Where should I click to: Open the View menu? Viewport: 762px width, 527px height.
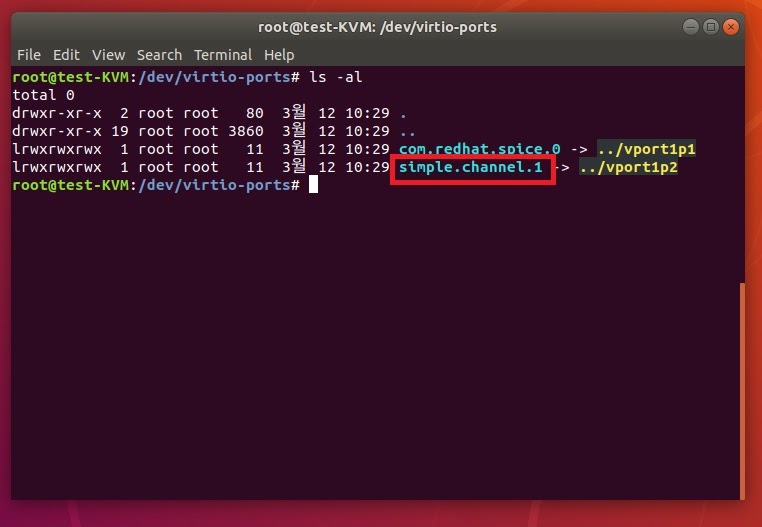(108, 55)
